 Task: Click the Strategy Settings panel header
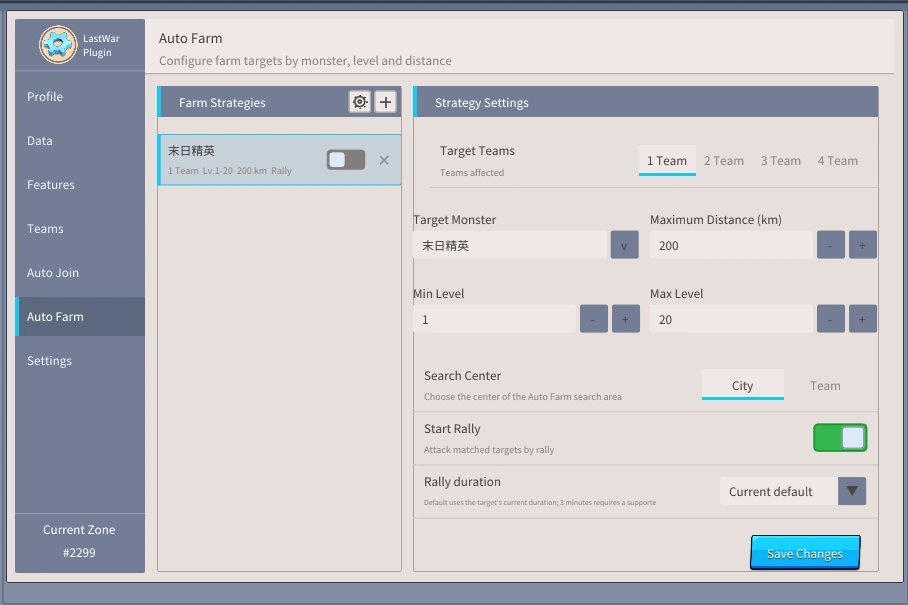646,102
